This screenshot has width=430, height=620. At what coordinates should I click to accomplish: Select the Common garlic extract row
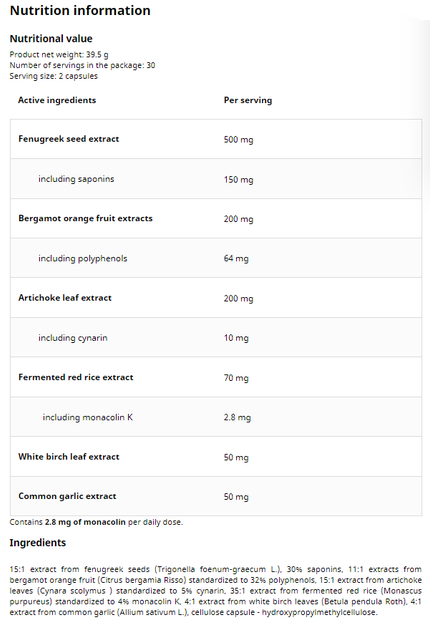click(216, 496)
